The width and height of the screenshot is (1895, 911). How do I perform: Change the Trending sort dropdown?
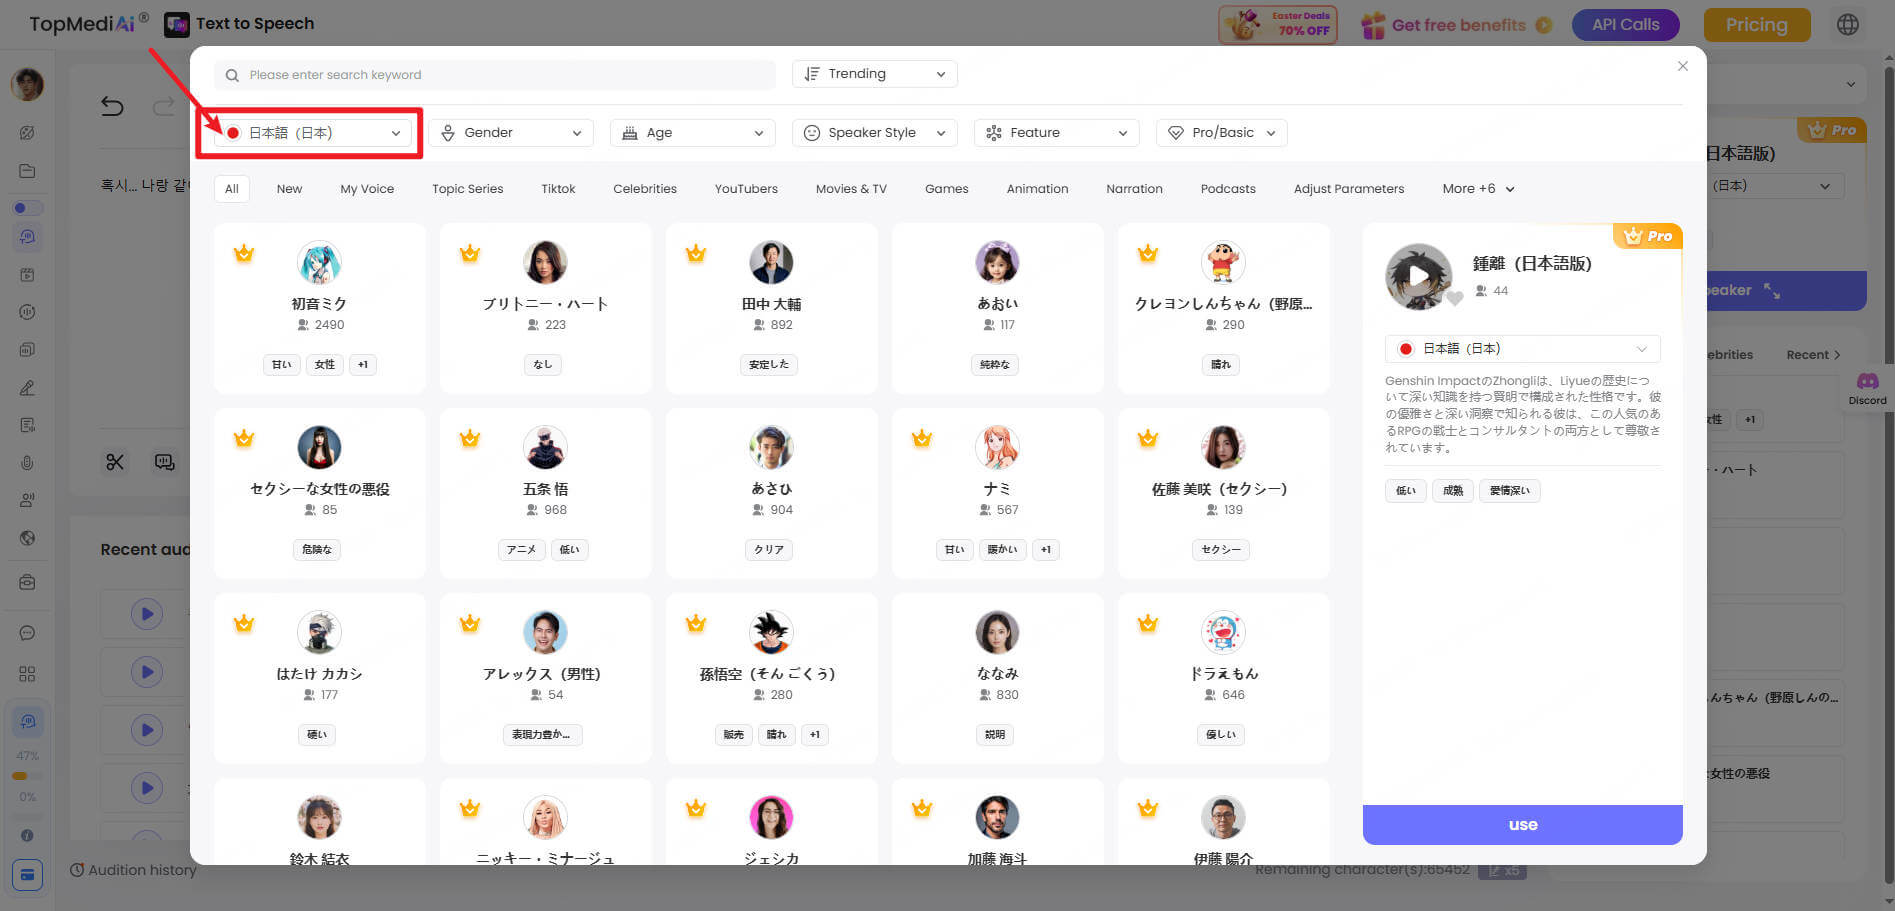click(x=874, y=74)
